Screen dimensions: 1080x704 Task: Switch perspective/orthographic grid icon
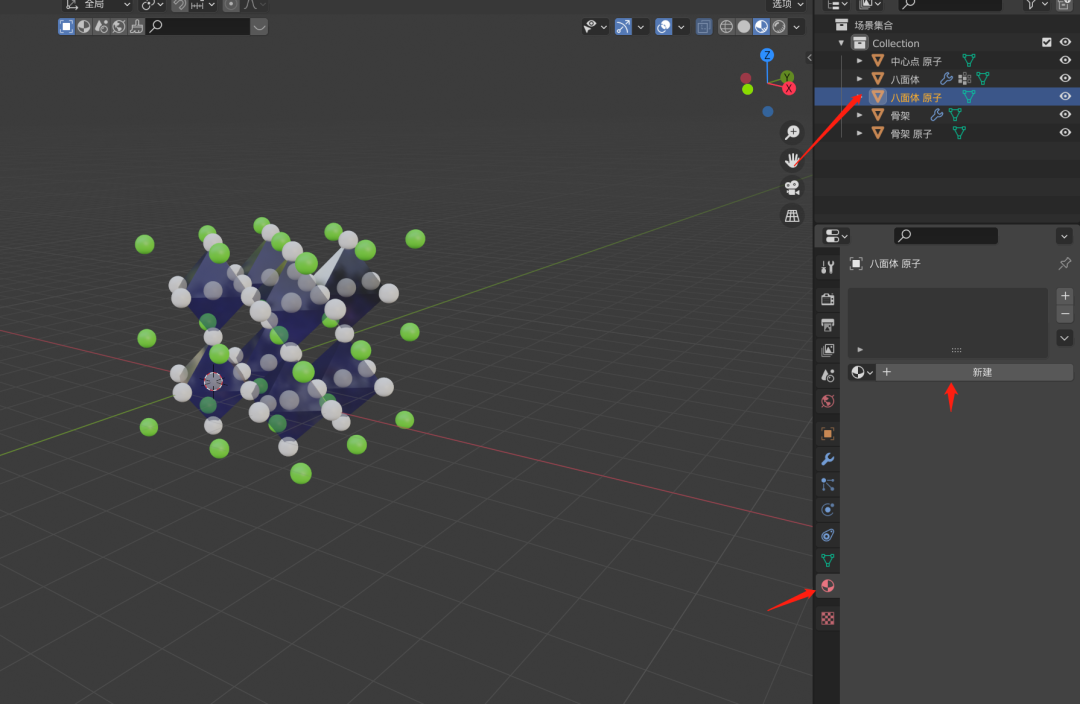point(792,216)
